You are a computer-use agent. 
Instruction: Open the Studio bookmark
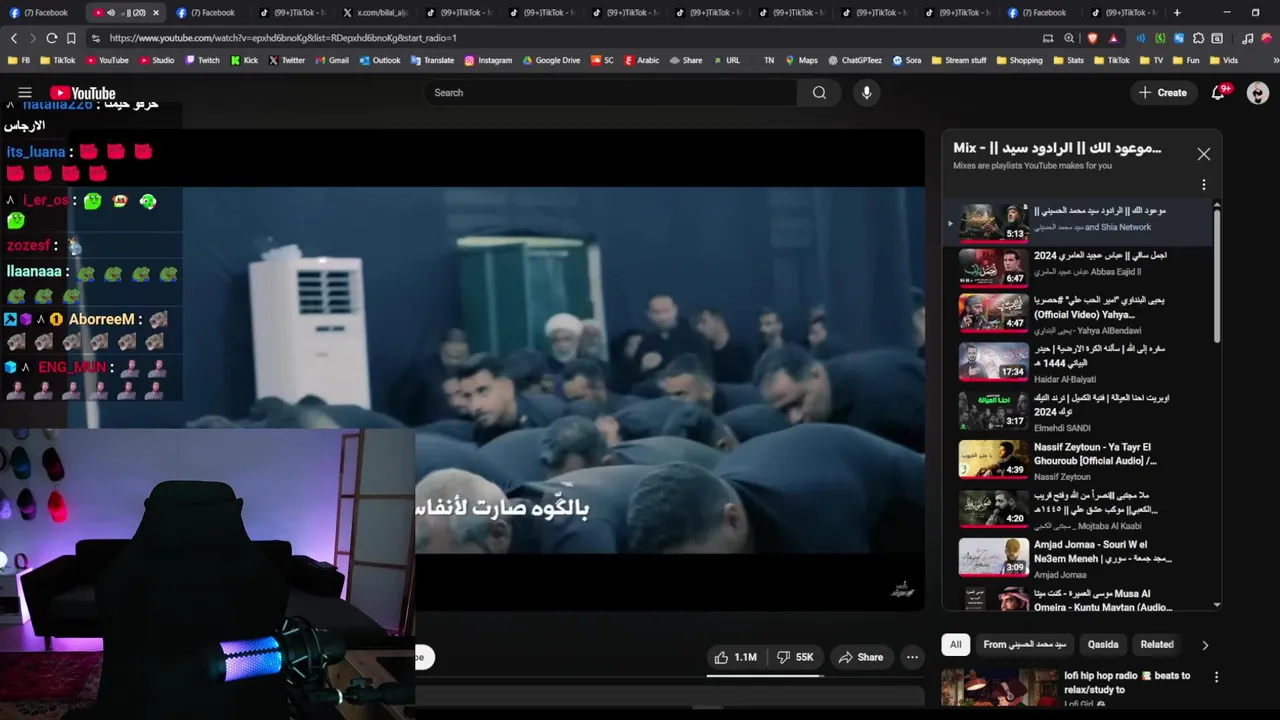(156, 60)
